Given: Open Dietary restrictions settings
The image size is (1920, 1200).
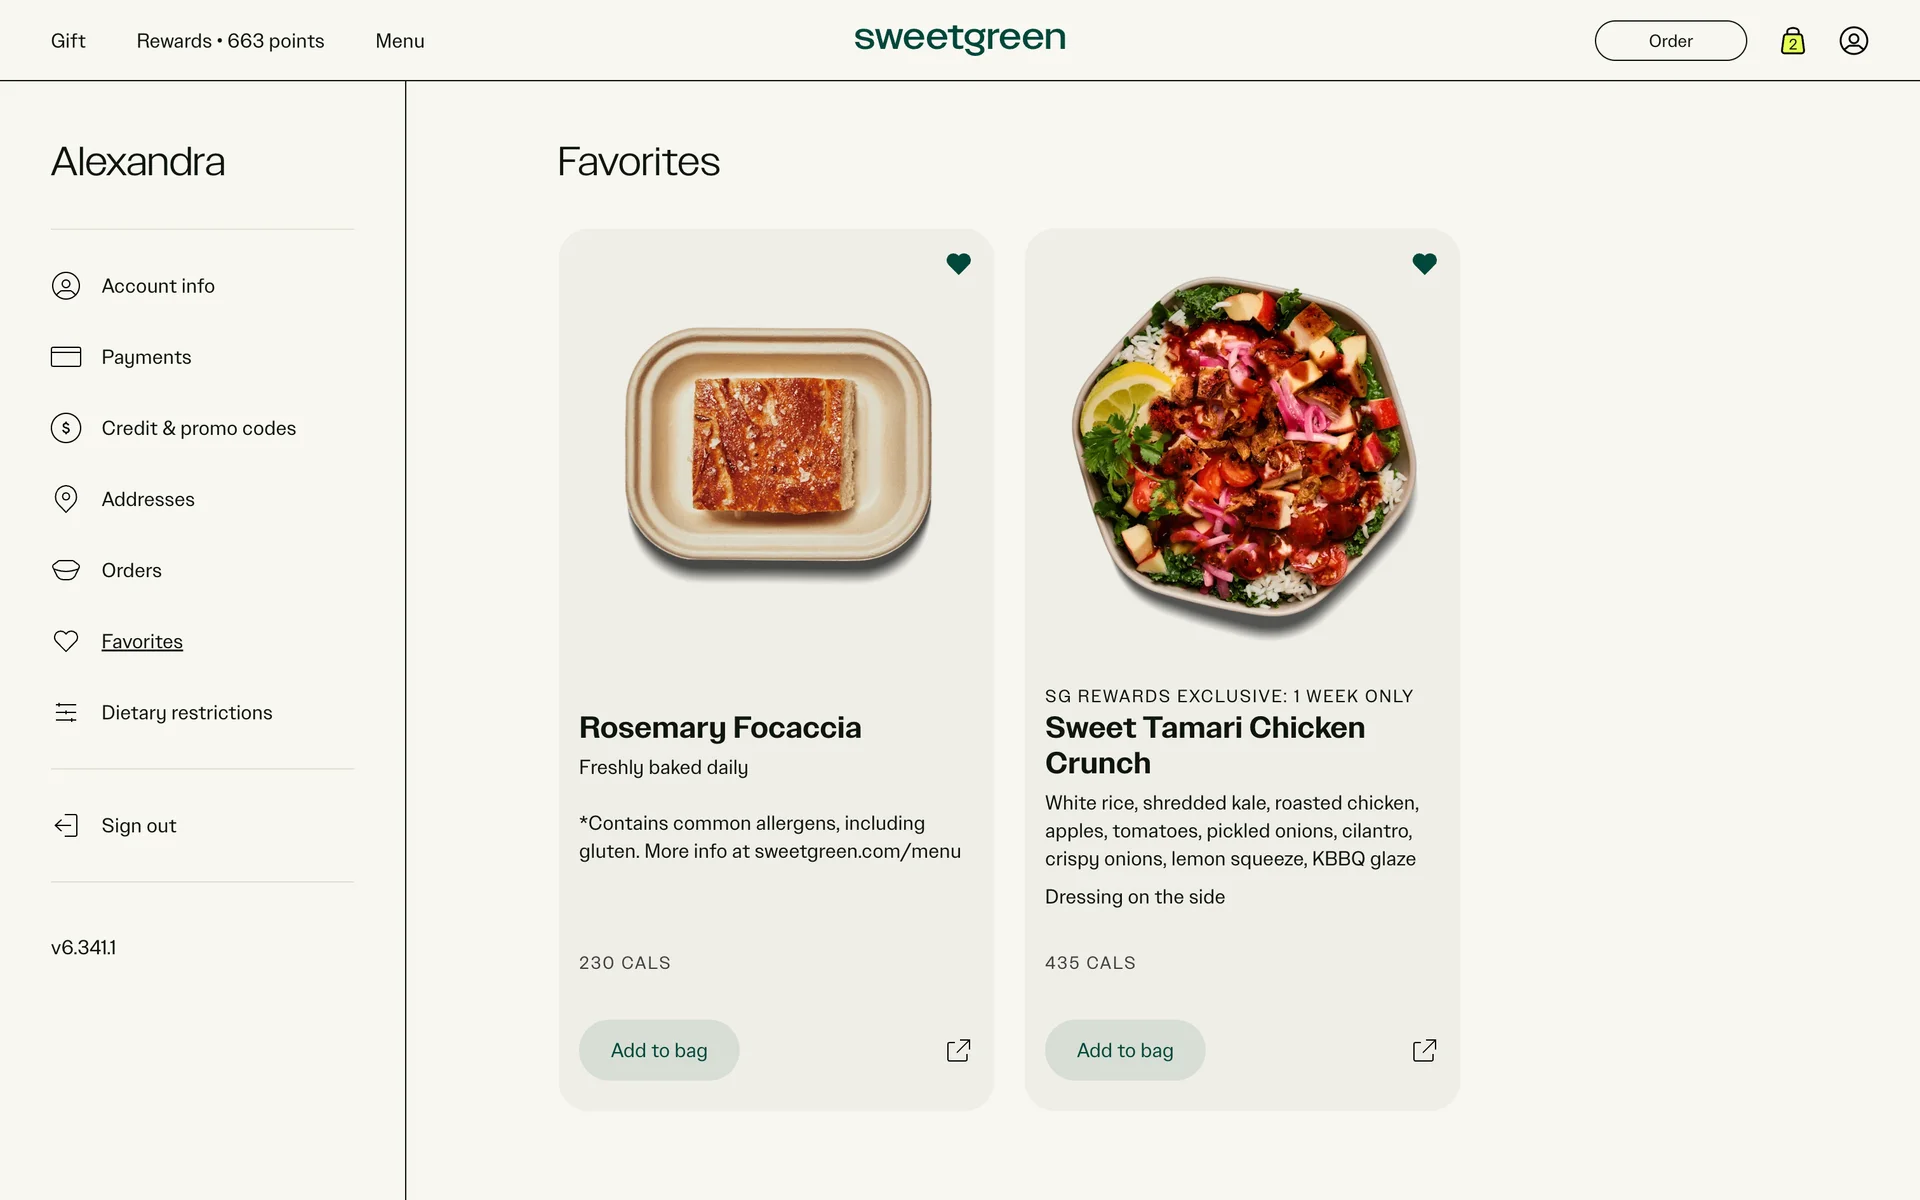Looking at the screenshot, I should click(187, 712).
